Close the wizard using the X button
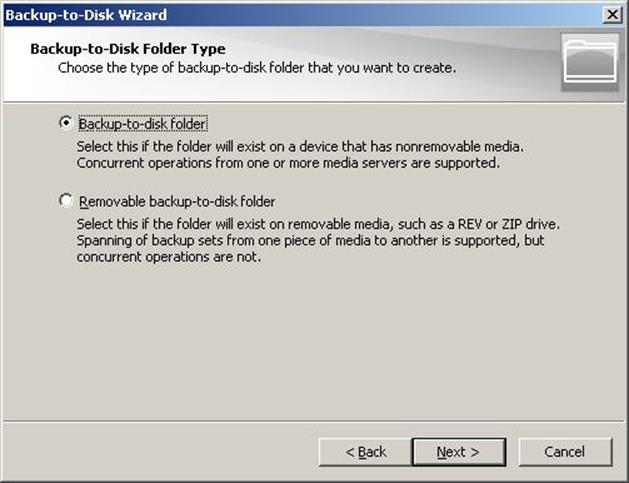 point(612,15)
